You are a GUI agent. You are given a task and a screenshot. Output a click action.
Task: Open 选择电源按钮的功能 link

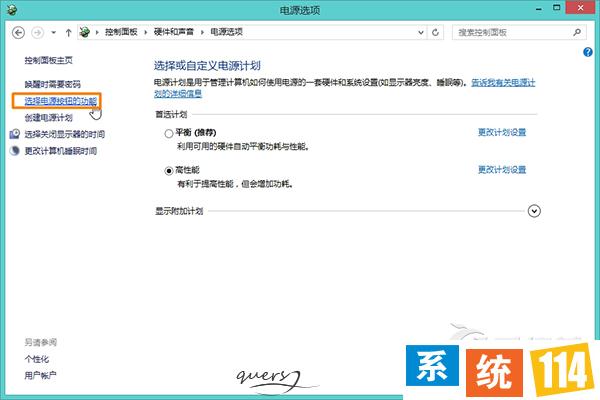tap(60, 101)
